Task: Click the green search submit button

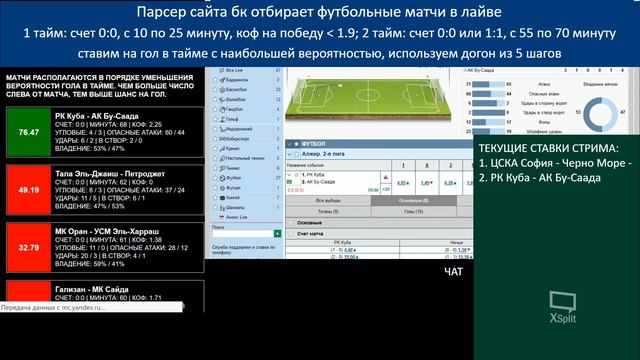Action: [278, 233]
